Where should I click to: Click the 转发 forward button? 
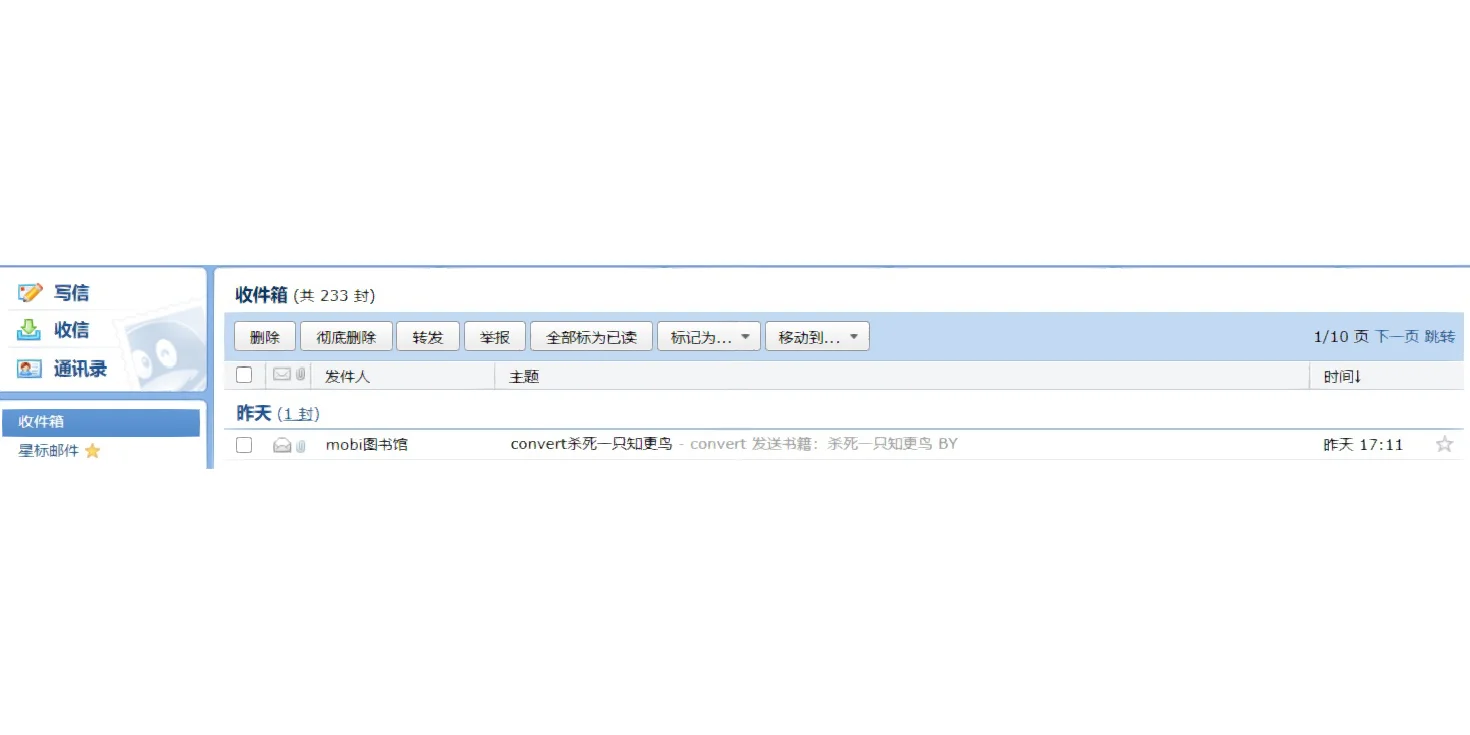pyautogui.click(x=427, y=337)
